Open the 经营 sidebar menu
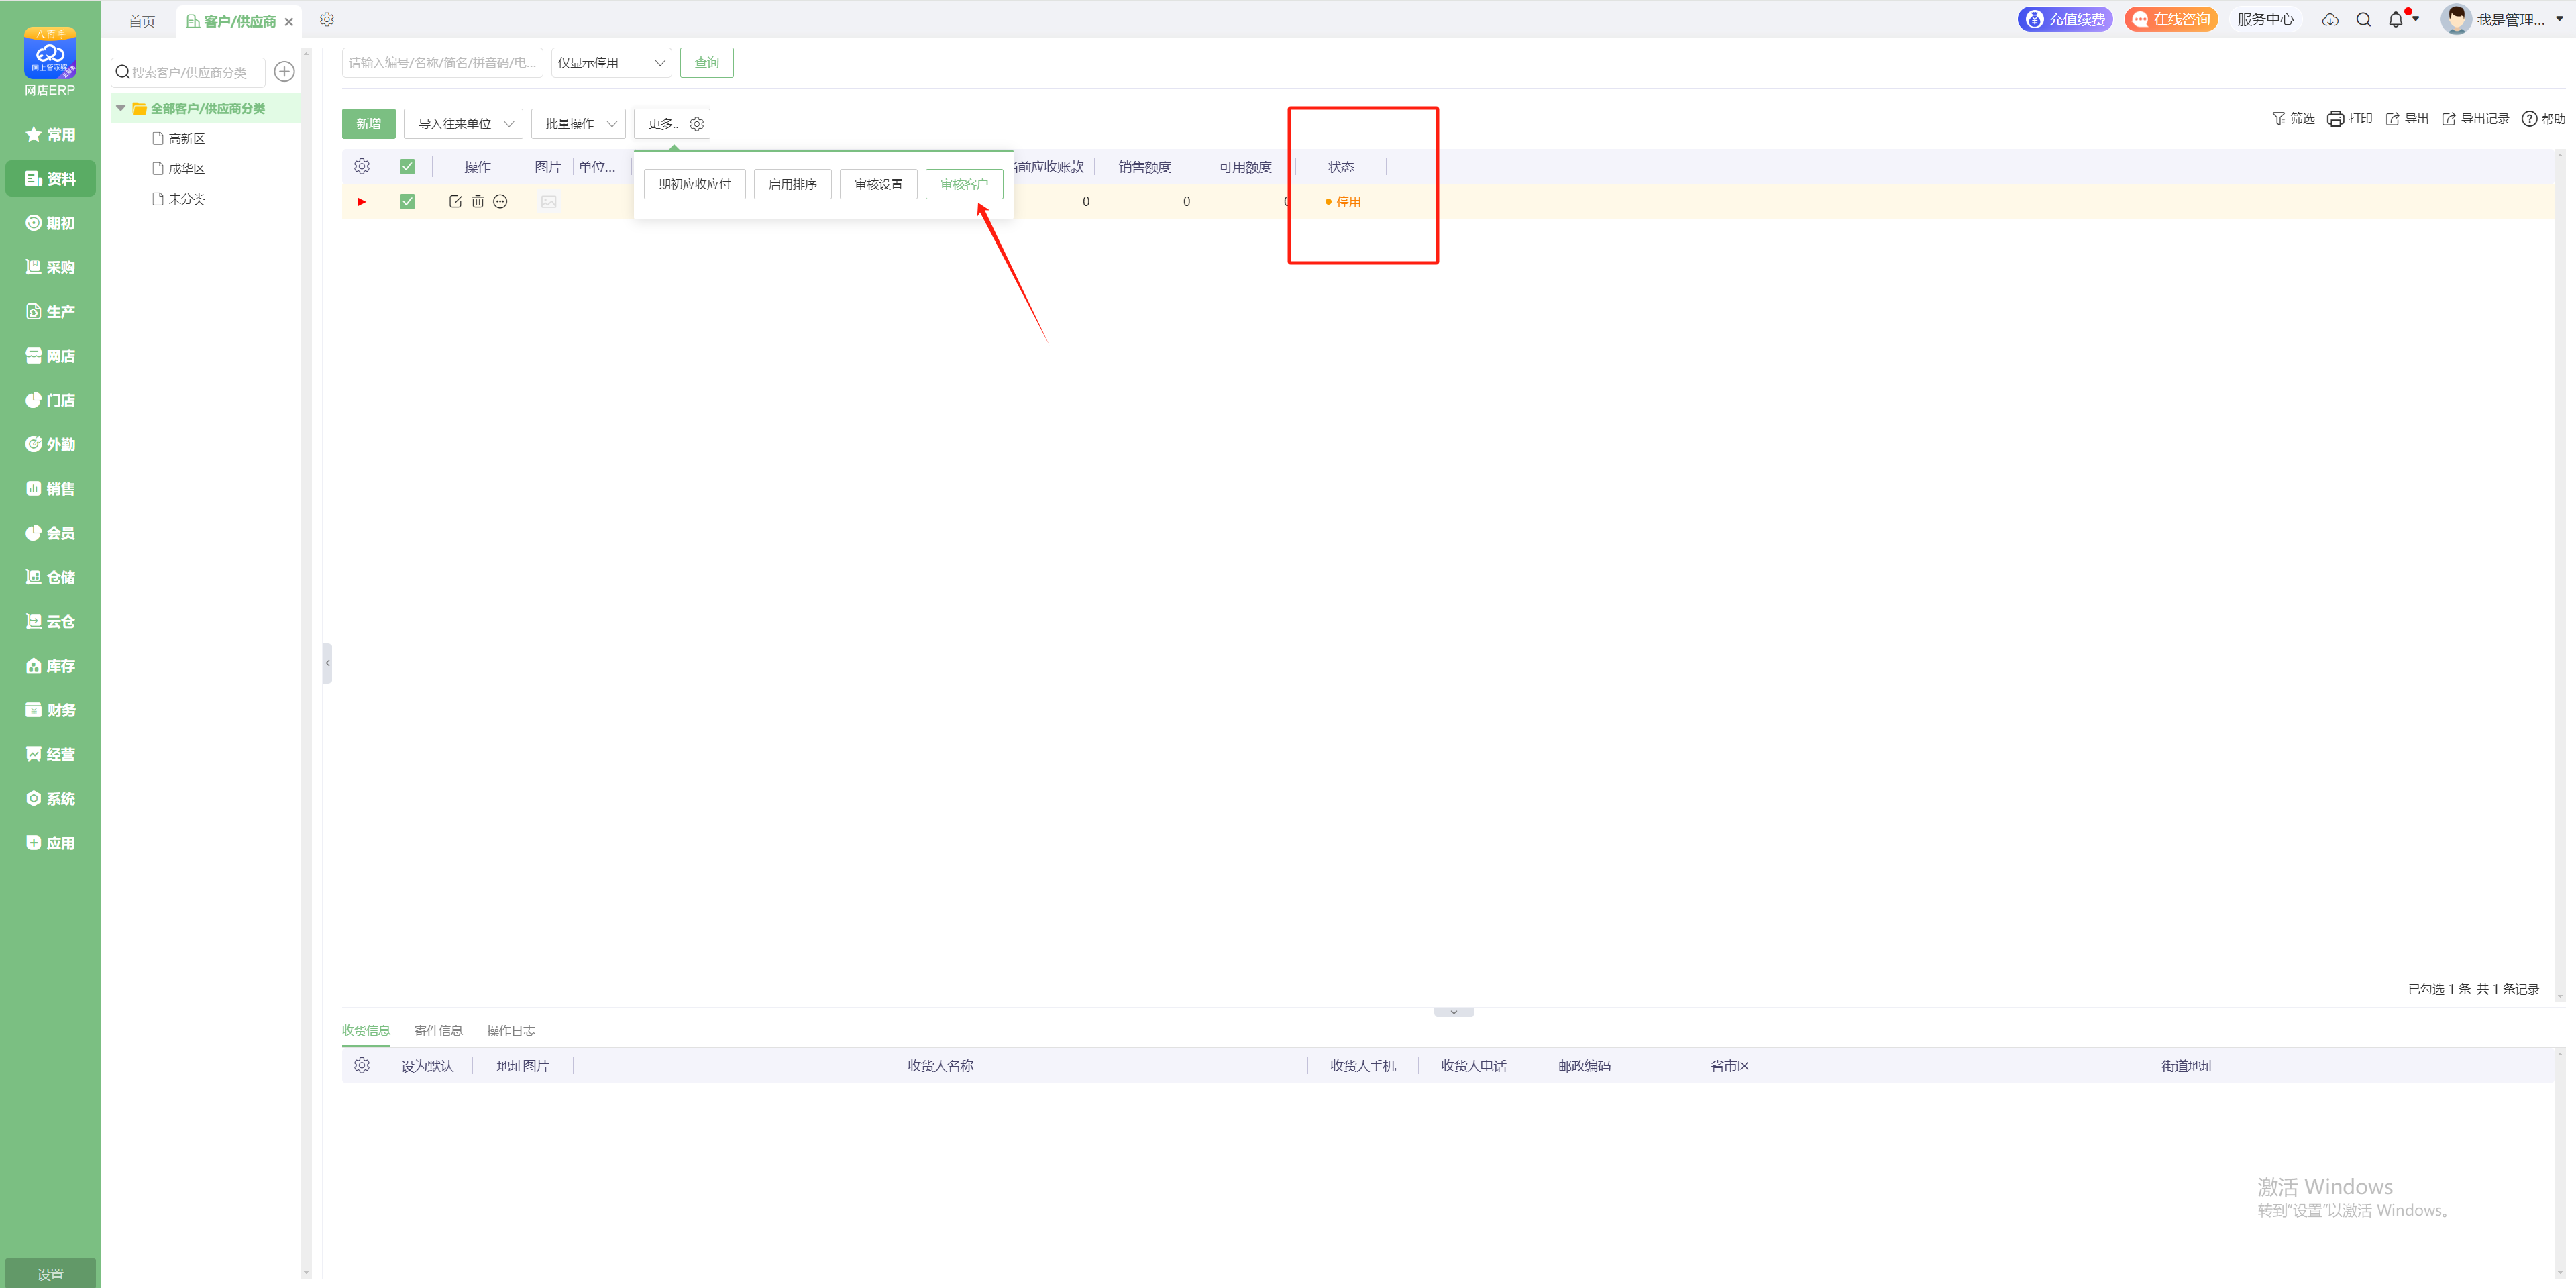This screenshot has width=2576, height=1288. point(50,754)
